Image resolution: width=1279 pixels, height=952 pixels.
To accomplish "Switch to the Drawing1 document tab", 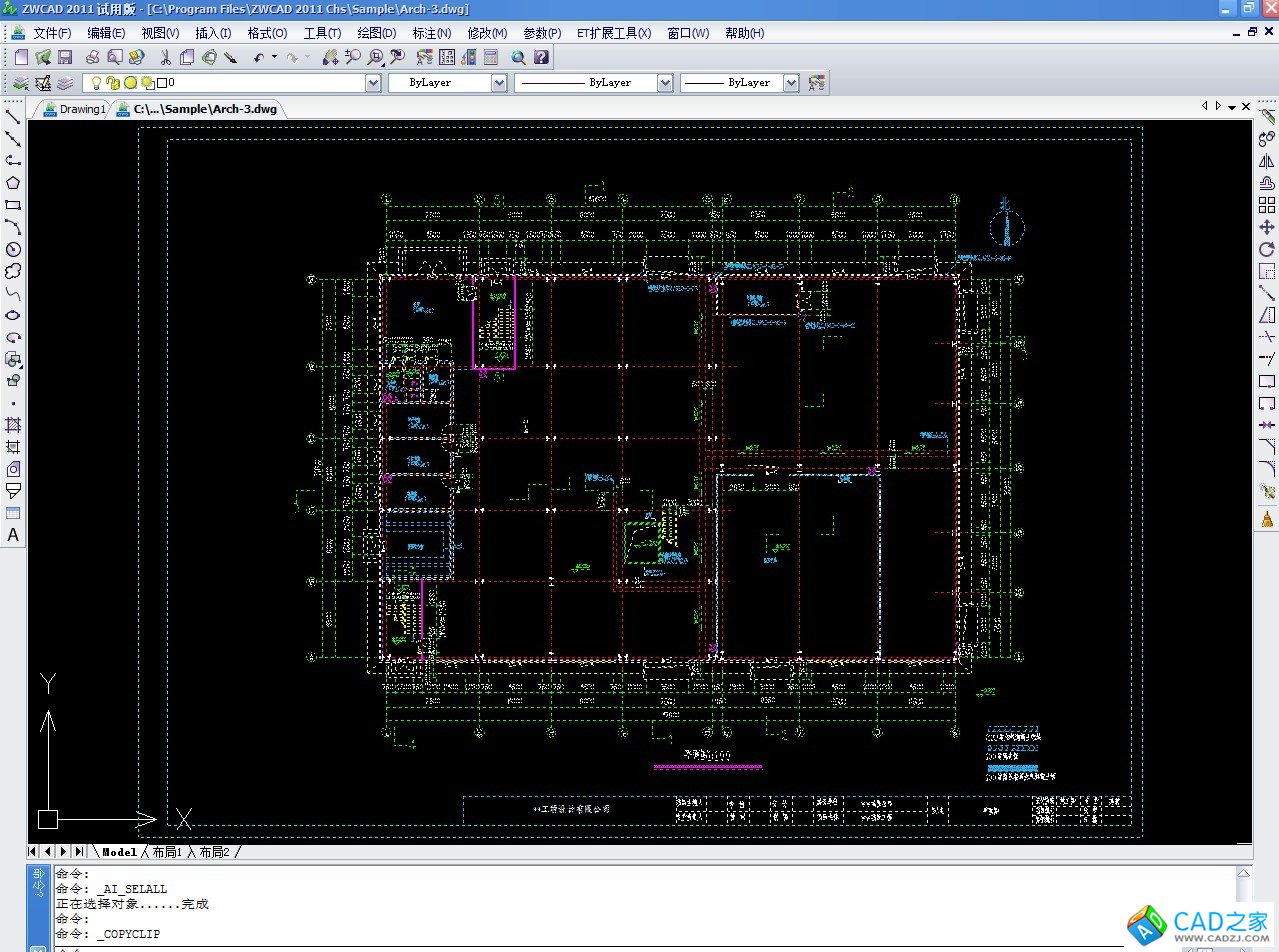I will pyautogui.click(x=74, y=109).
